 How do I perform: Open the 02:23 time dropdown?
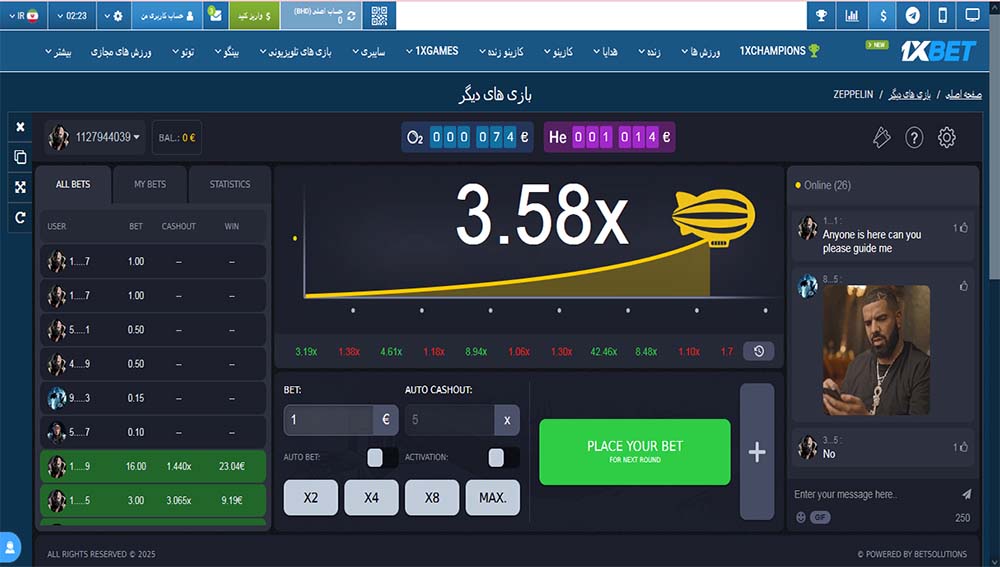pyautogui.click(x=71, y=16)
